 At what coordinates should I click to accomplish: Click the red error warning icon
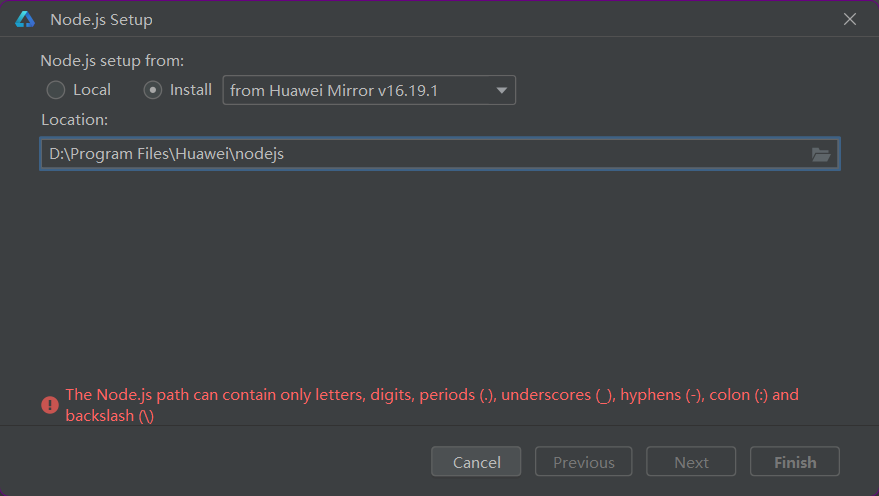click(x=50, y=405)
